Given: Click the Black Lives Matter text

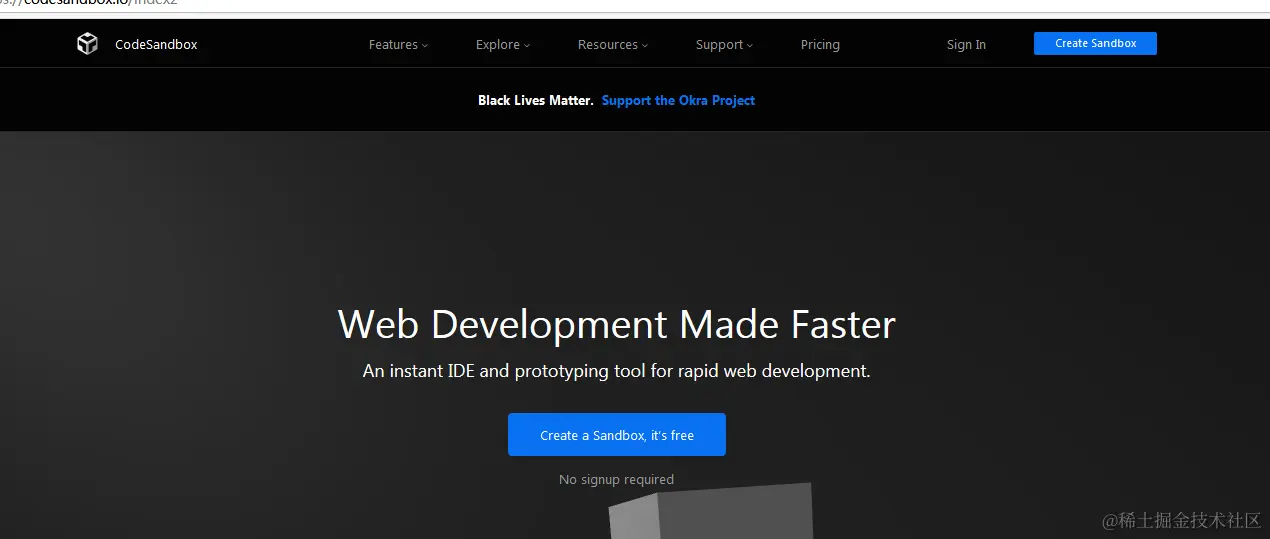Looking at the screenshot, I should pyautogui.click(x=535, y=100).
